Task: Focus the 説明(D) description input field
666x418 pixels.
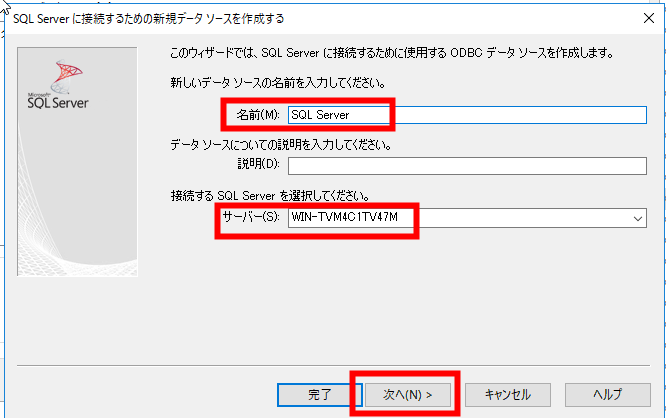Action: (x=467, y=166)
